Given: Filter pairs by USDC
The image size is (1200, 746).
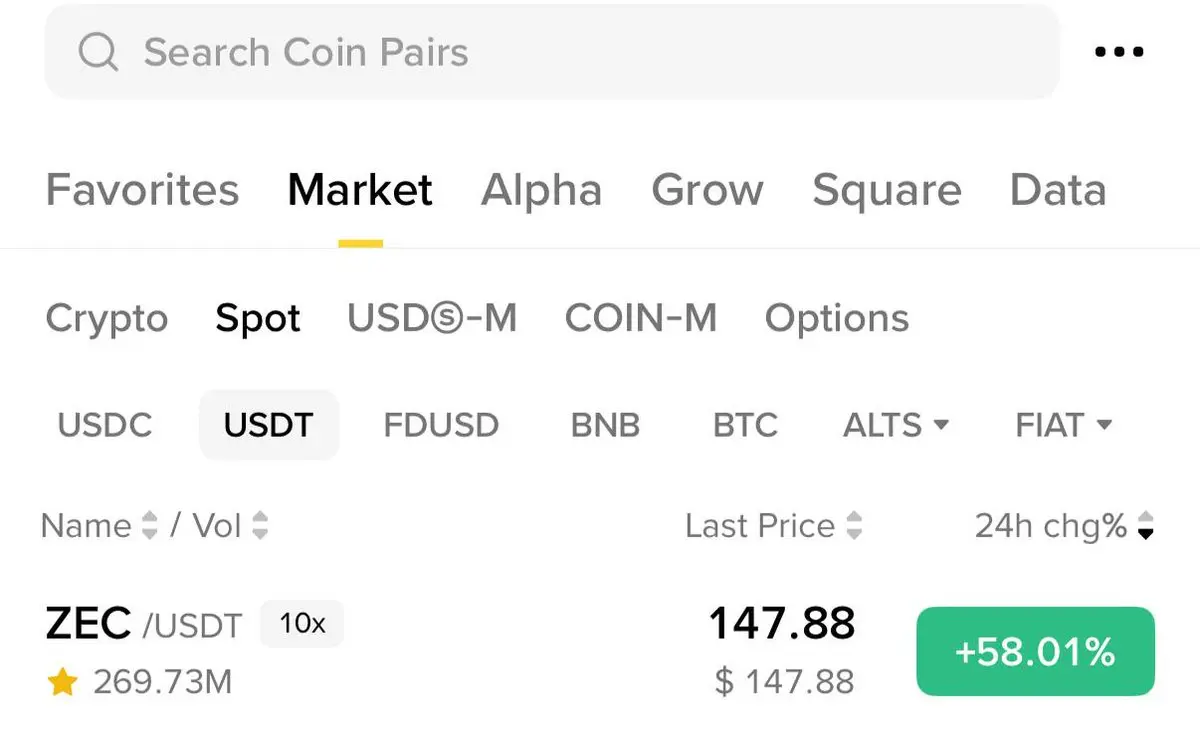Looking at the screenshot, I should [x=105, y=425].
